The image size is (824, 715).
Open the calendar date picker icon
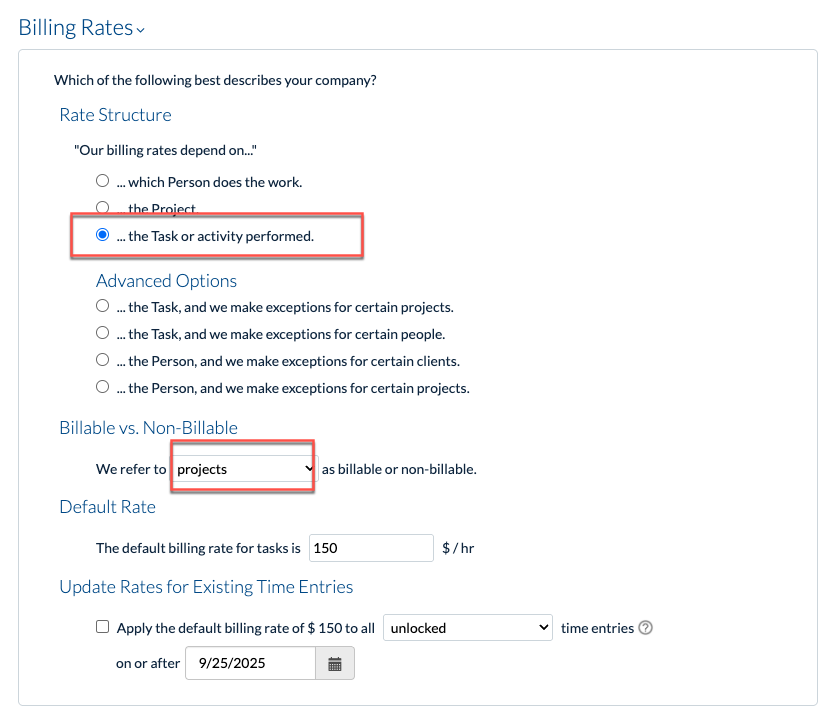pyautogui.click(x=336, y=663)
